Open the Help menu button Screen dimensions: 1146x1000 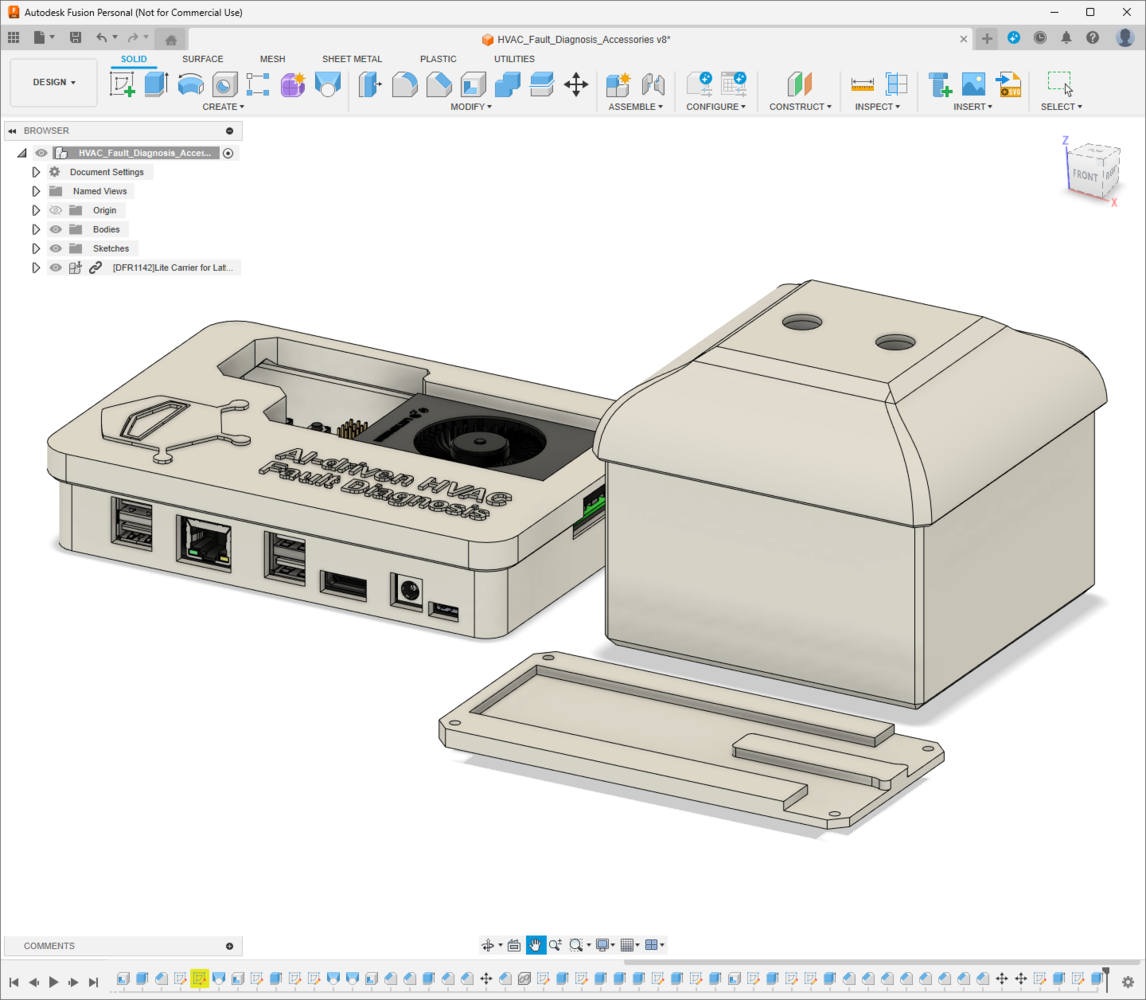pyautogui.click(x=1093, y=38)
